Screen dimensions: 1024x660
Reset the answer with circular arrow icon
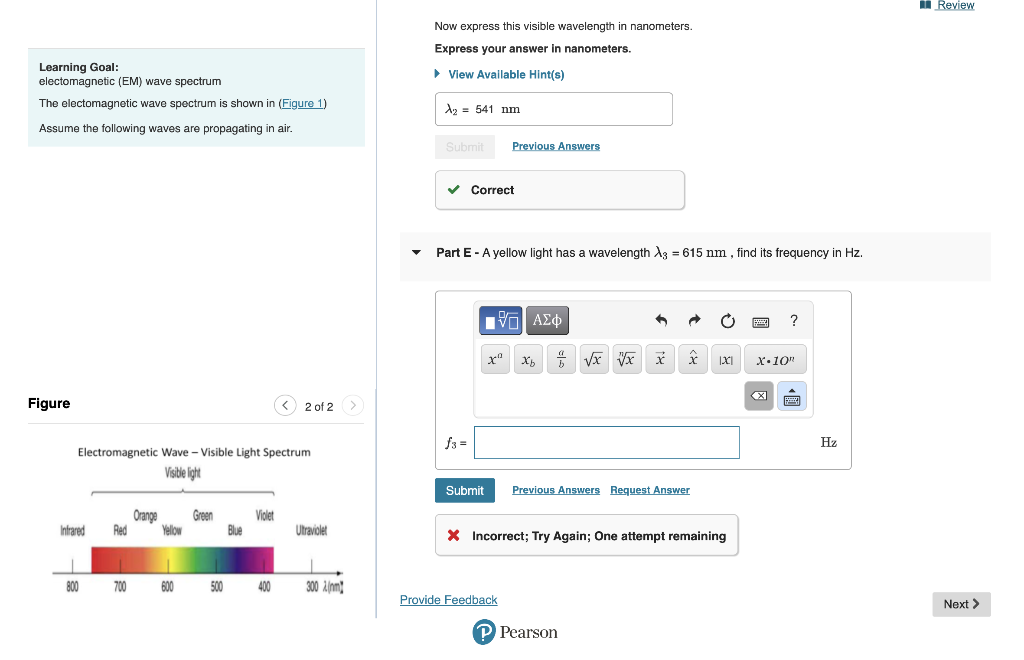click(x=728, y=321)
